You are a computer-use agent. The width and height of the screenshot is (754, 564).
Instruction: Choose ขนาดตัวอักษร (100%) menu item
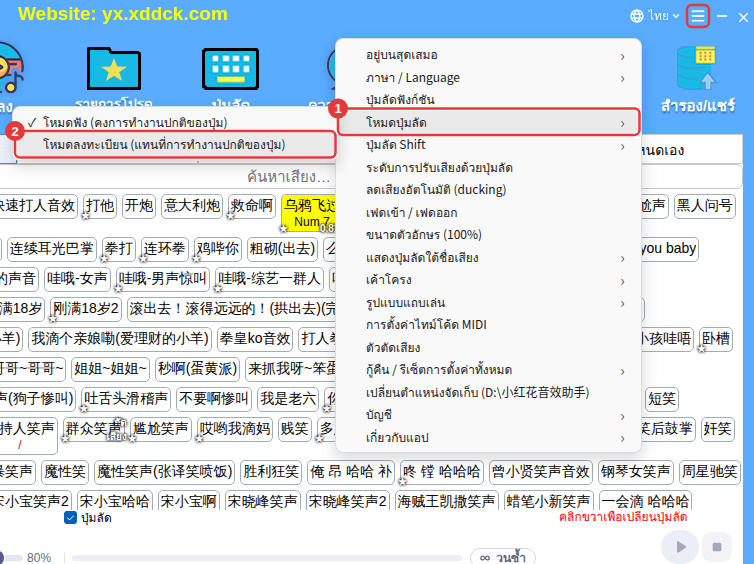pyautogui.click(x=488, y=235)
